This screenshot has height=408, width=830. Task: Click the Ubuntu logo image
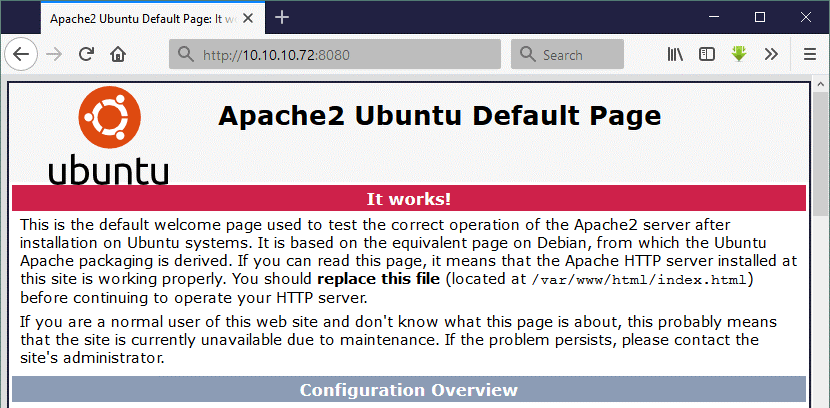pos(109,135)
